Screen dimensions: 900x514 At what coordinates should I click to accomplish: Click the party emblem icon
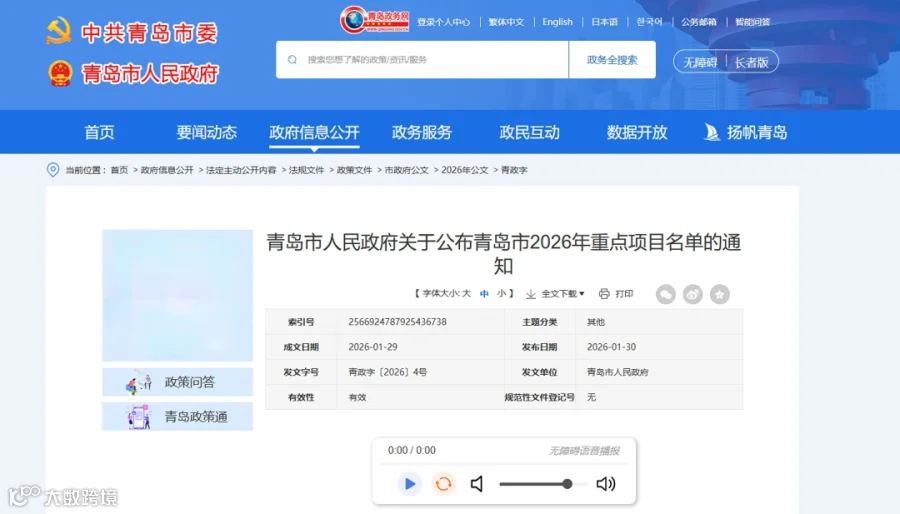(x=59, y=32)
